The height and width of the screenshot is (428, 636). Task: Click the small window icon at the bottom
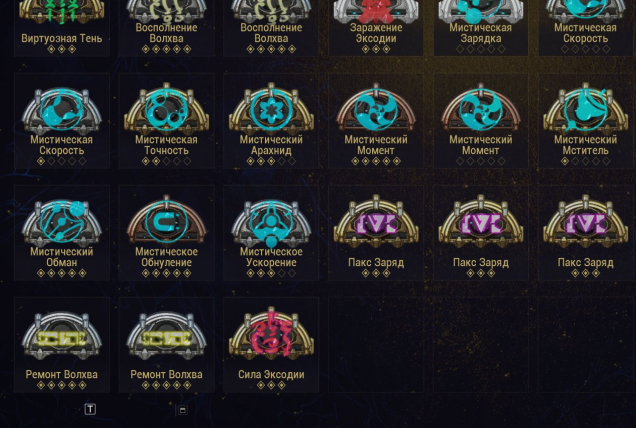pyautogui.click(x=183, y=410)
